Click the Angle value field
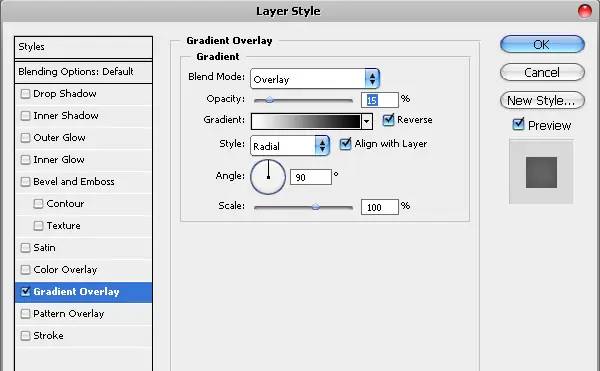Screen dimensions: 600x371 tap(311, 177)
